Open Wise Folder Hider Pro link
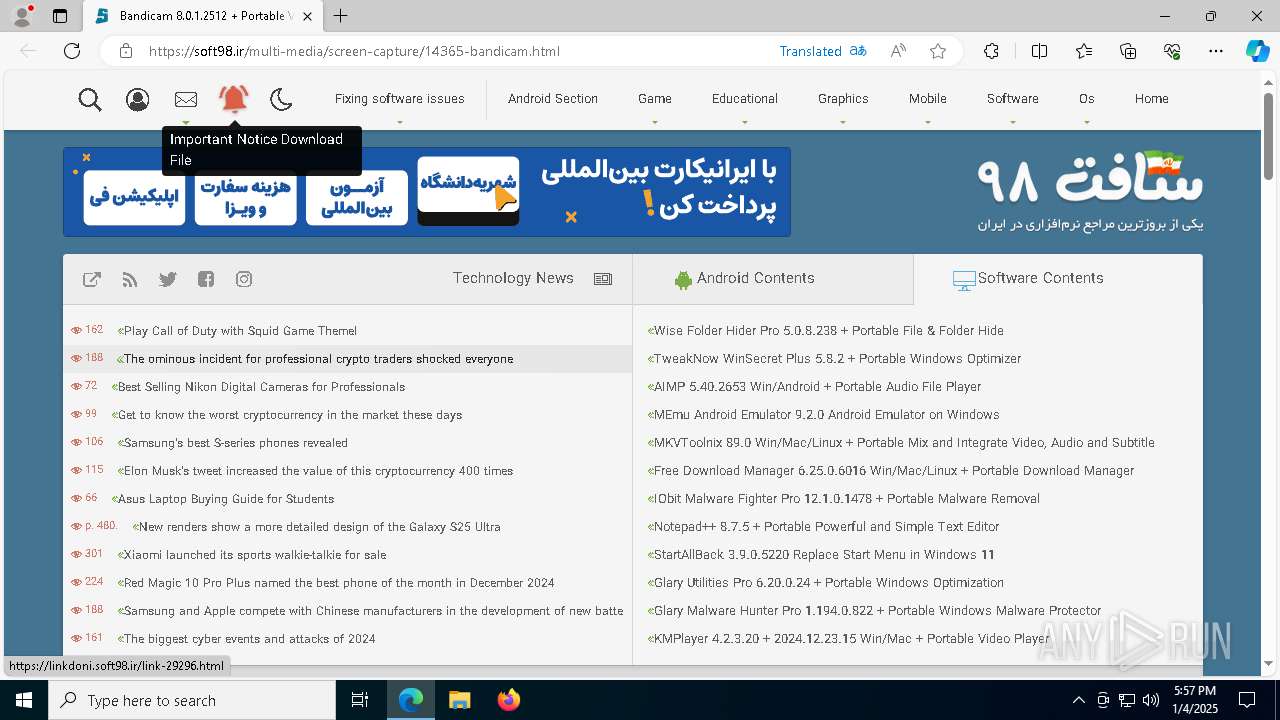 pos(828,331)
